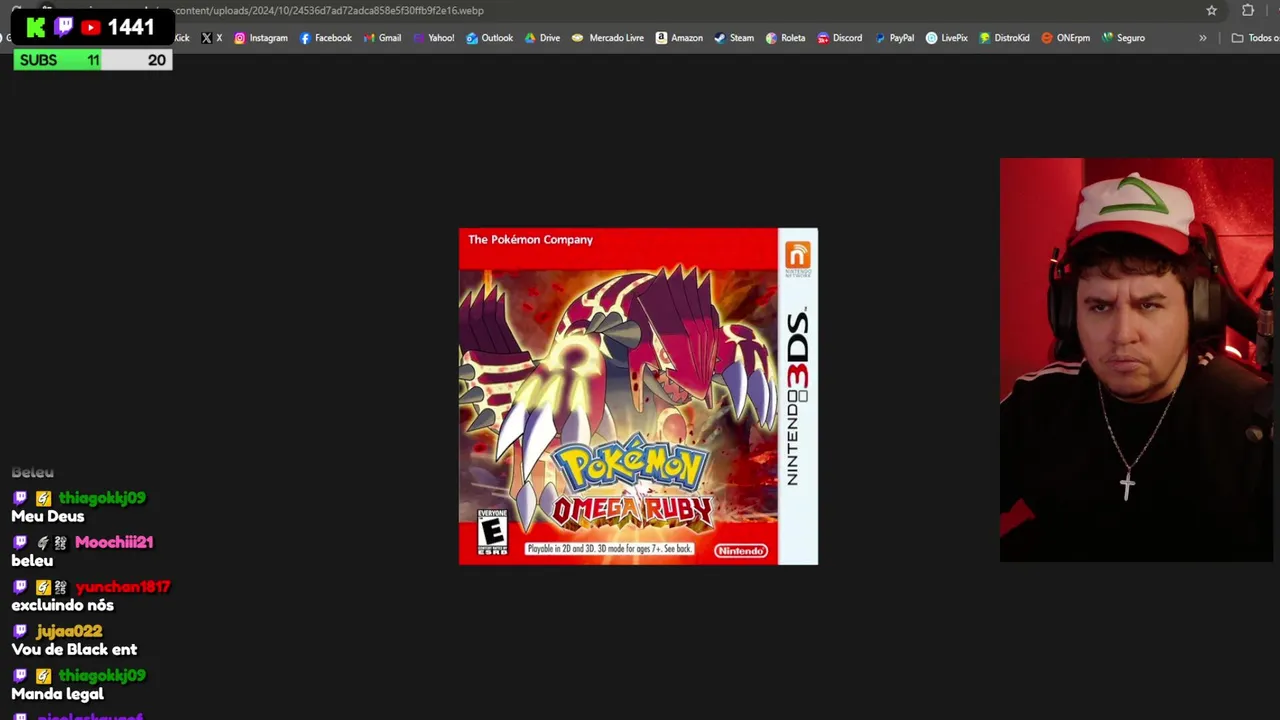Open the Yahoo! bookmark
Viewport: 1280px width, 720px height.
pyautogui.click(x=433, y=38)
